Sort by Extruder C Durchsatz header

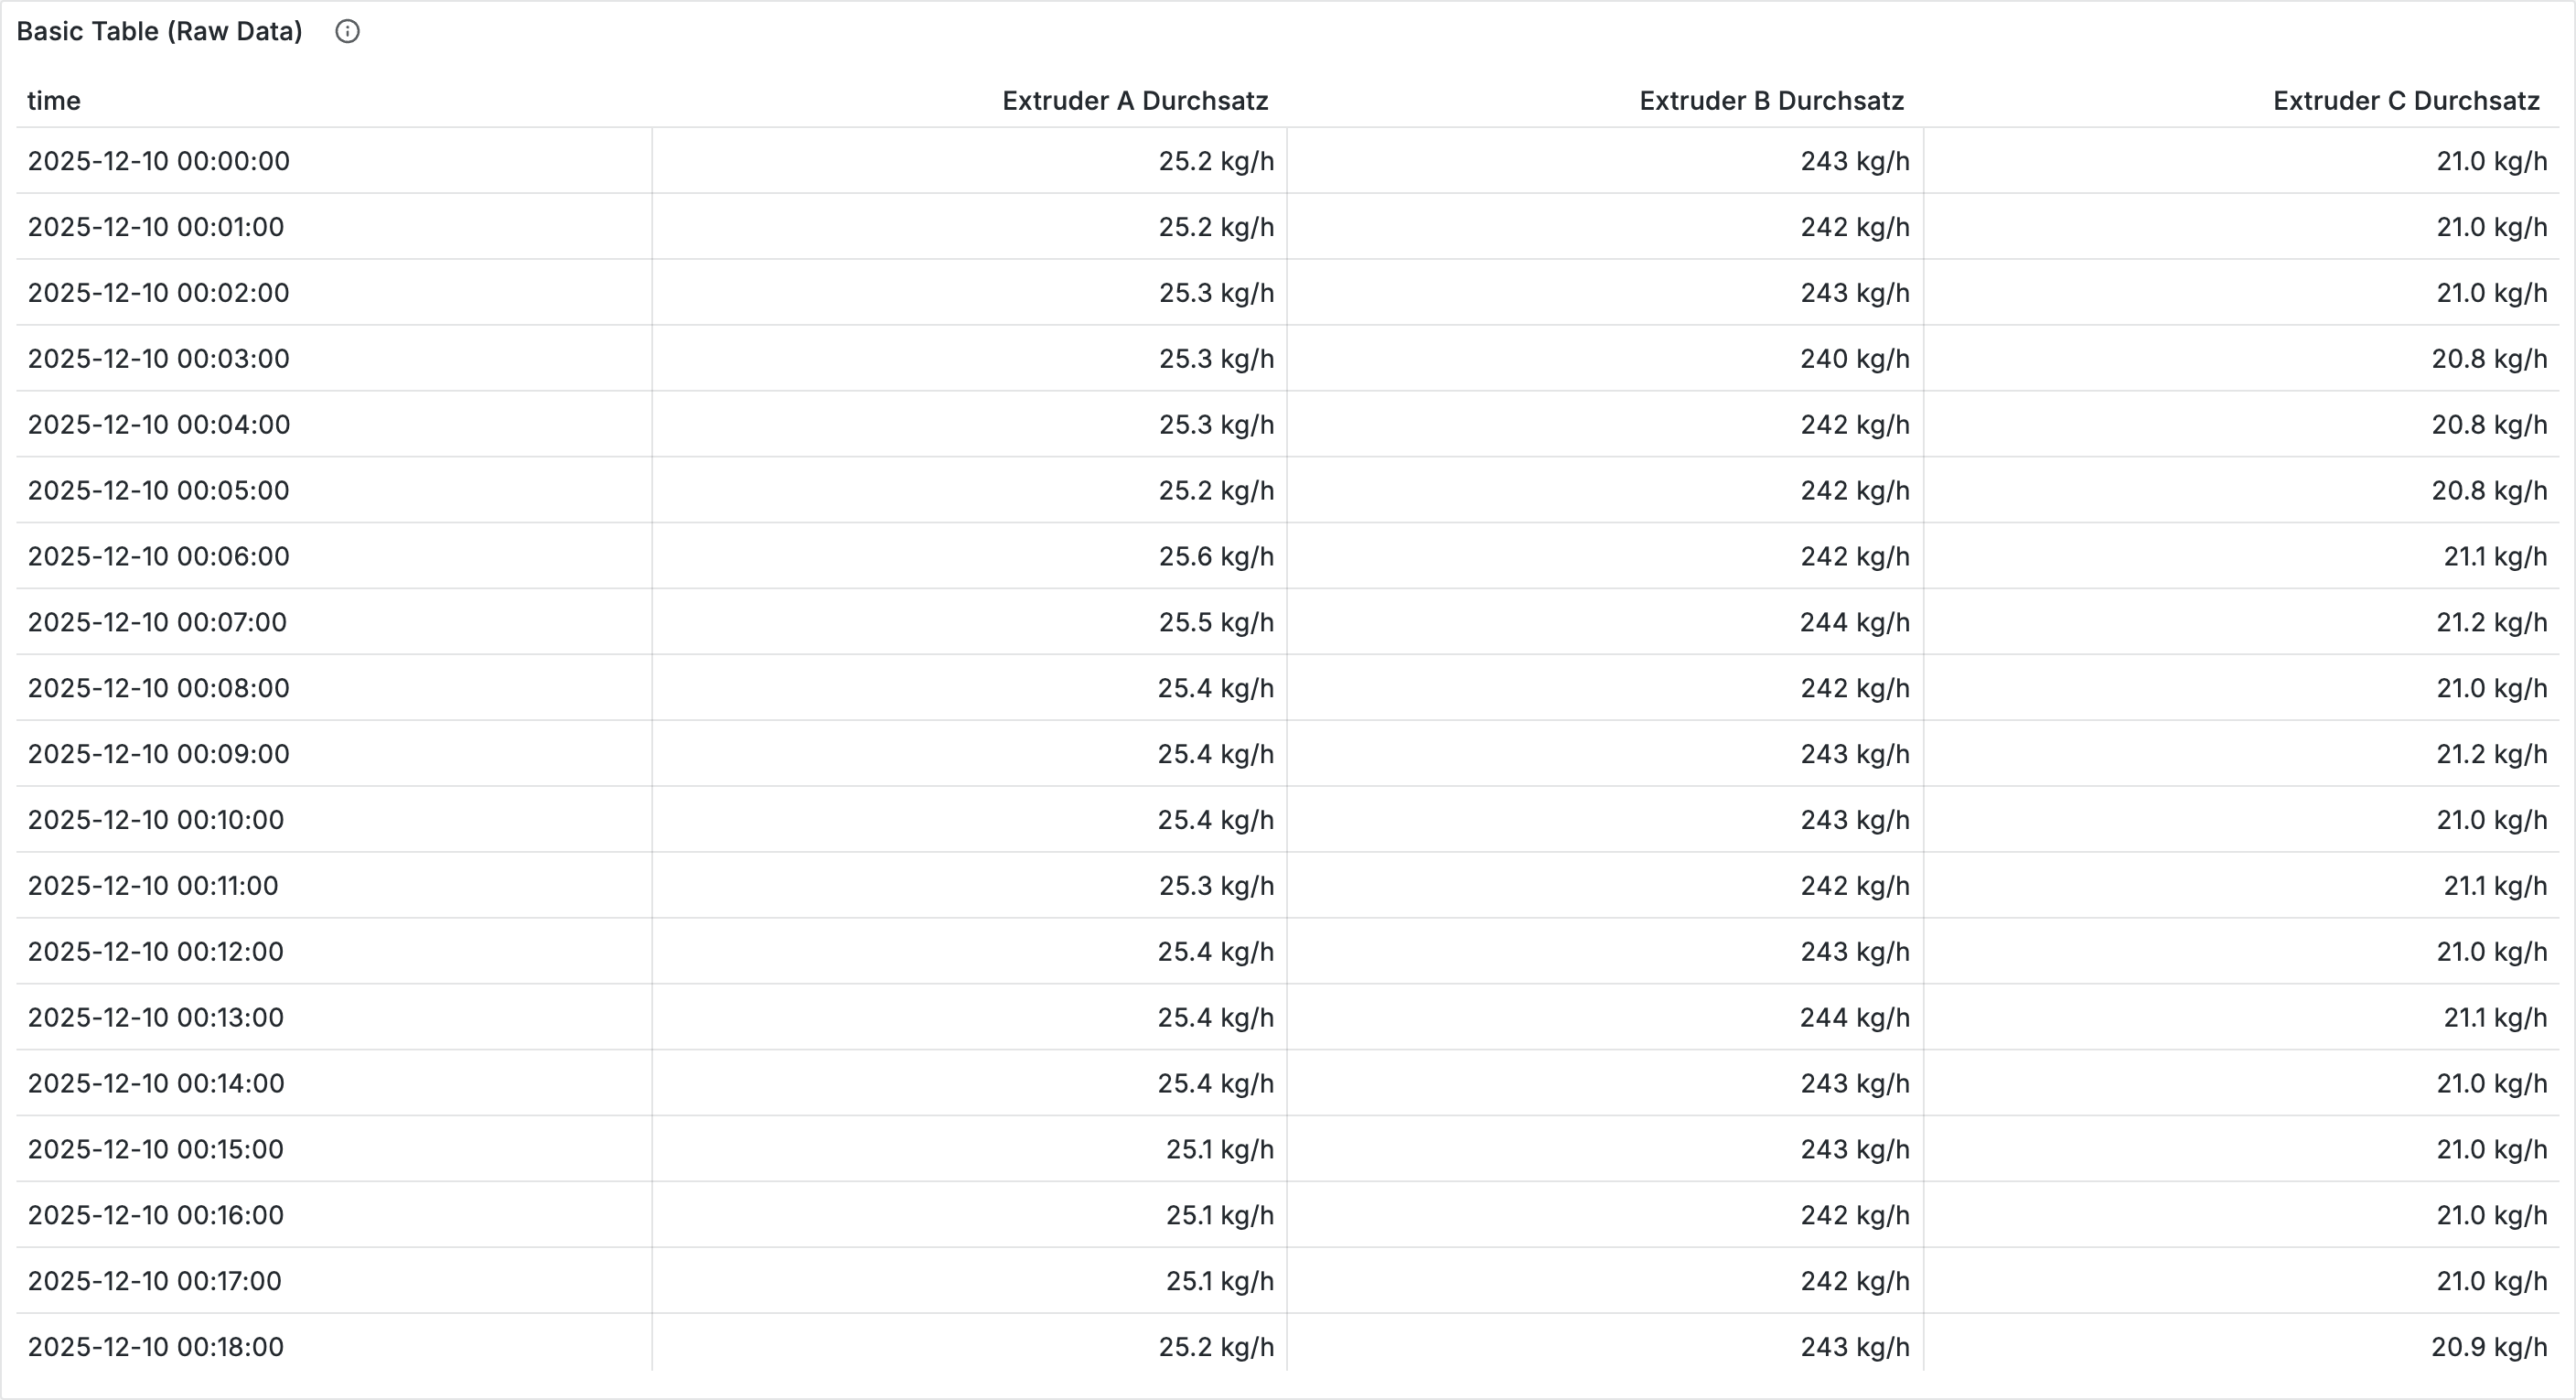2405,101
